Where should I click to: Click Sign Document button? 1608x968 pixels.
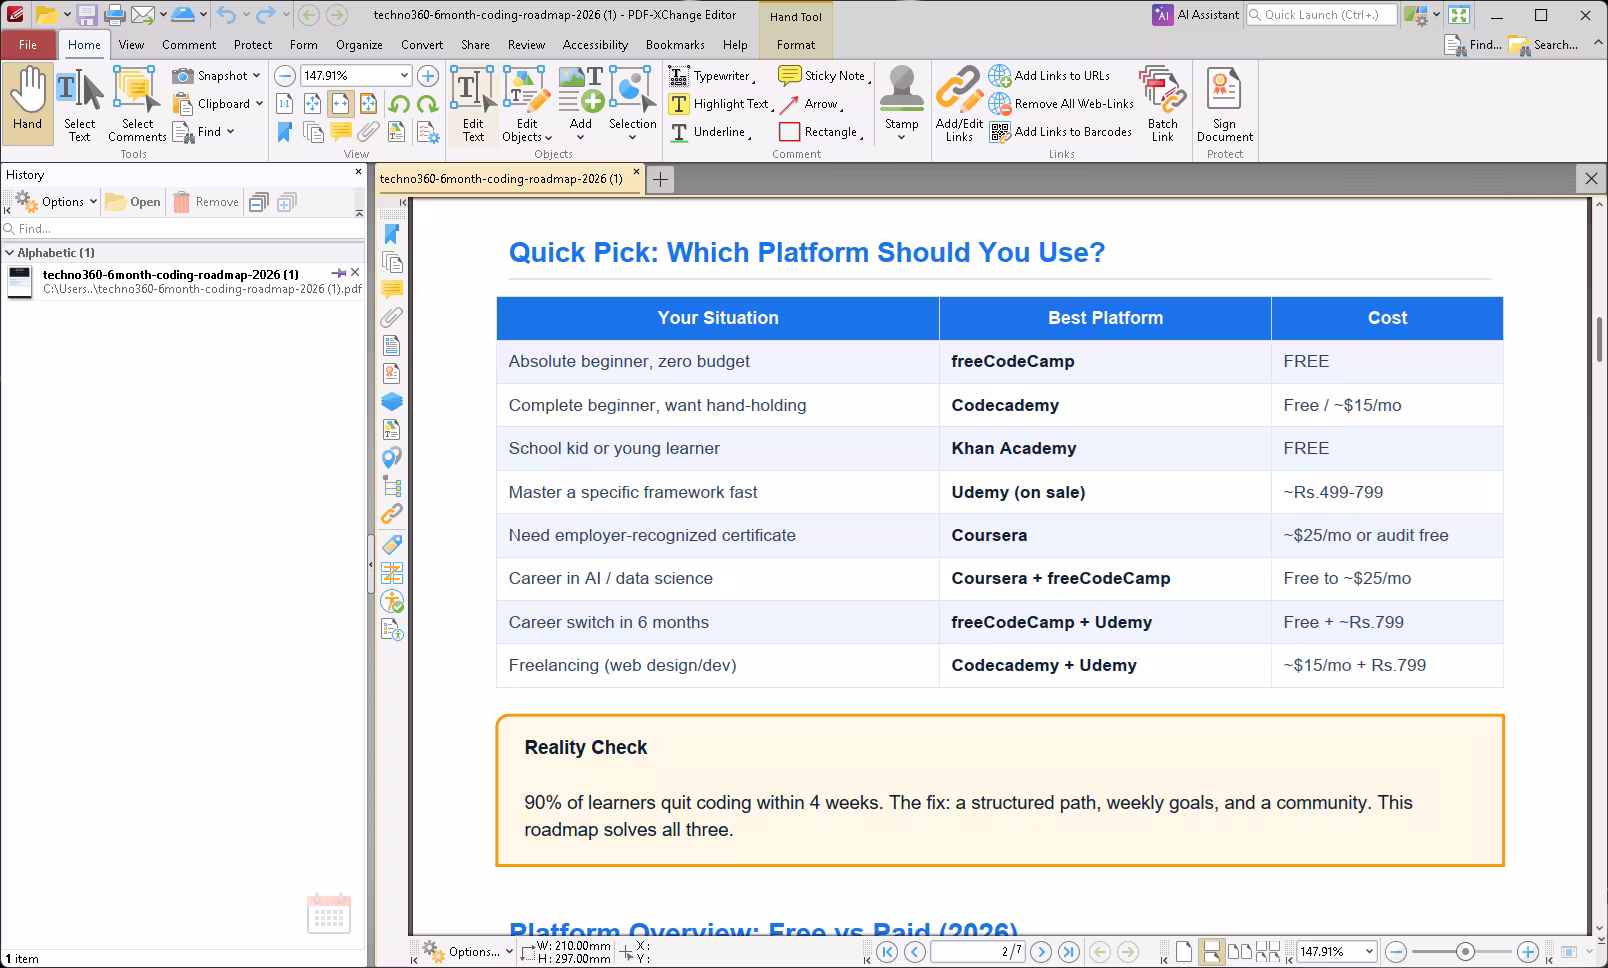click(1224, 105)
